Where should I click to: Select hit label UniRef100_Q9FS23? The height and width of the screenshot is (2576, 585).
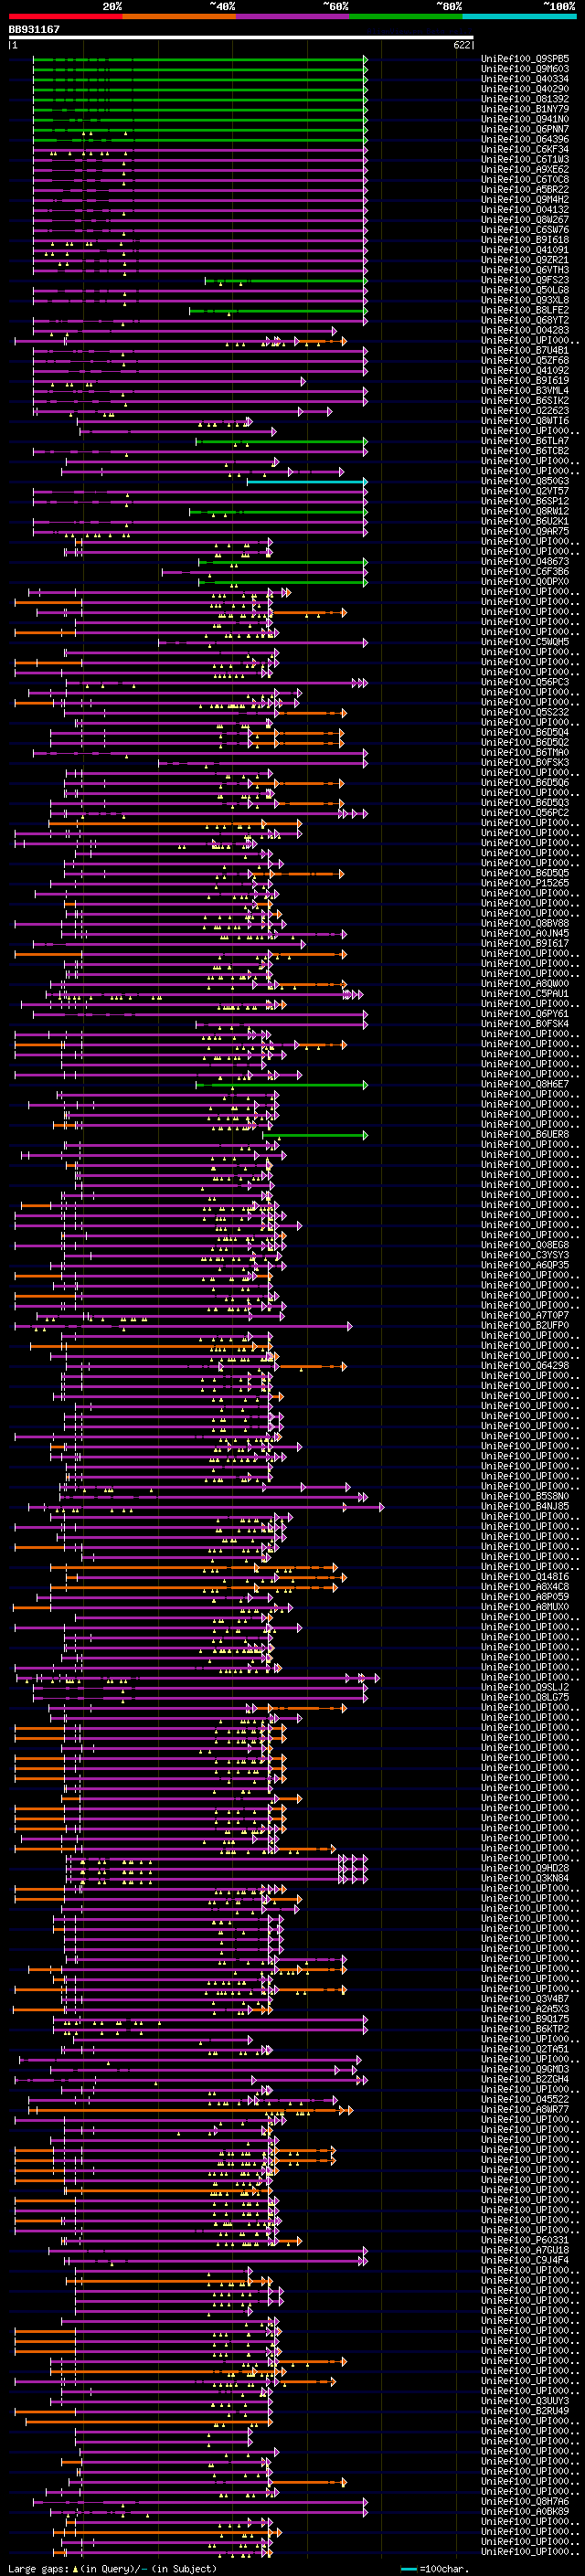click(x=525, y=280)
